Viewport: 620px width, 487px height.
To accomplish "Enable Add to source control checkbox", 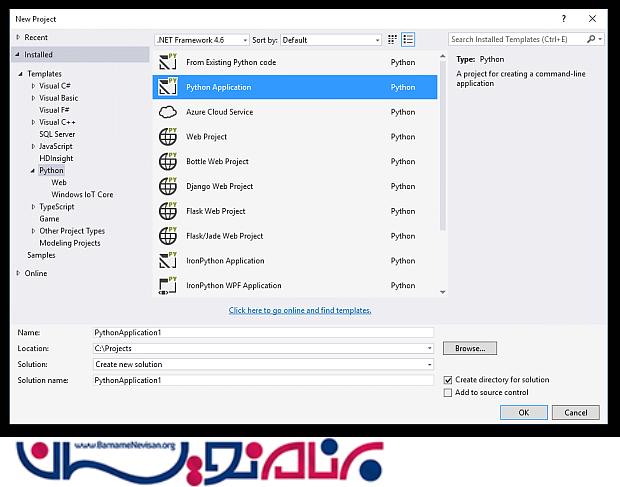I will (x=448, y=393).
